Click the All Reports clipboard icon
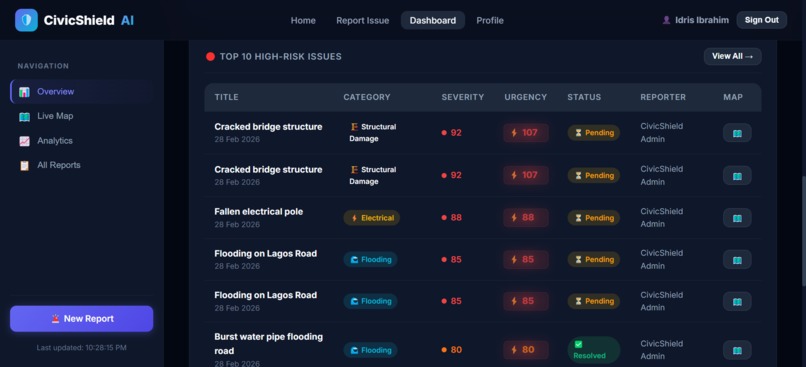806x367 pixels. click(24, 166)
